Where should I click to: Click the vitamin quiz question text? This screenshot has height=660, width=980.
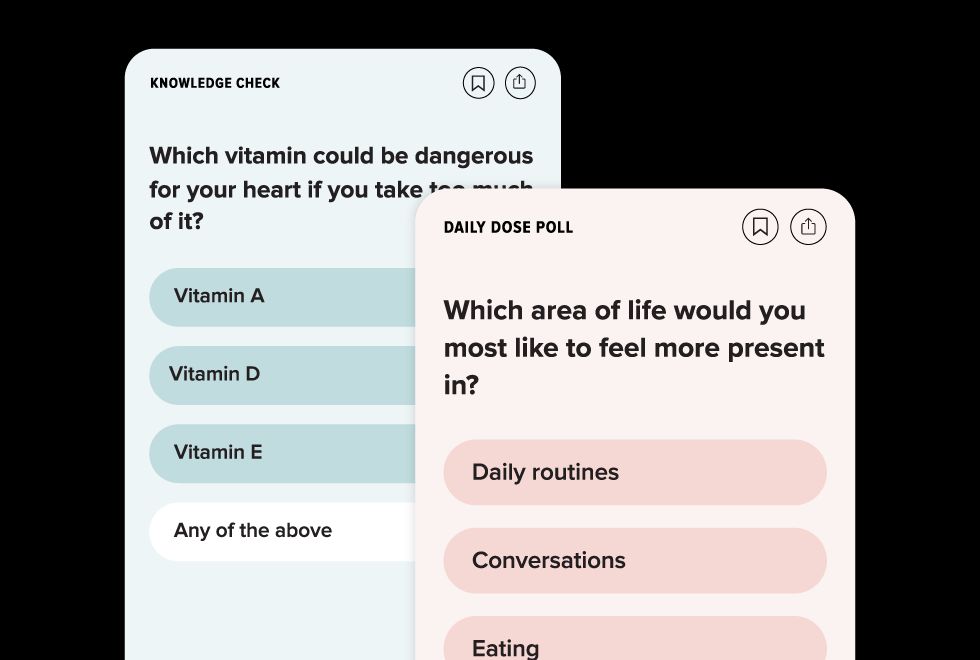(300, 188)
